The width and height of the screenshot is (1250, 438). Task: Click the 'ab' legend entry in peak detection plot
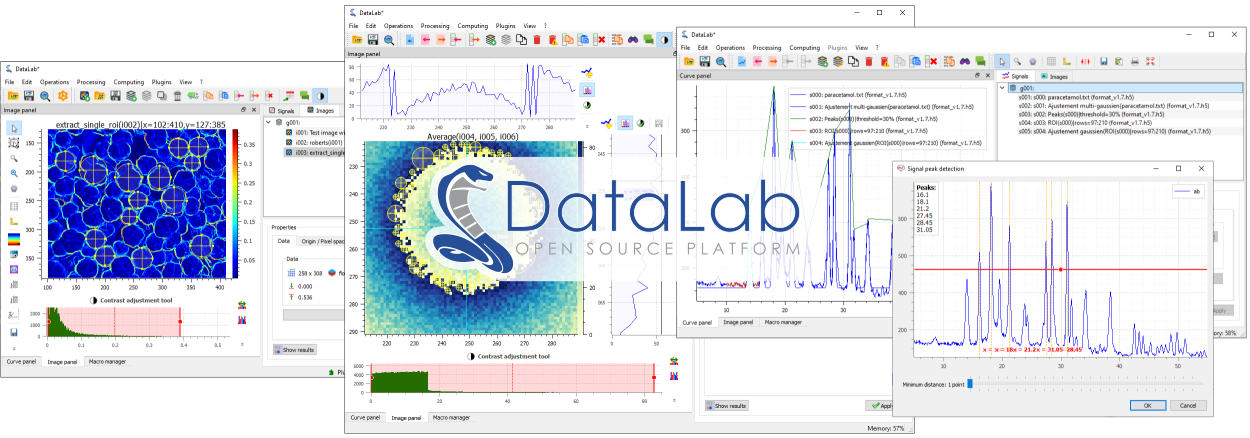click(x=1186, y=189)
